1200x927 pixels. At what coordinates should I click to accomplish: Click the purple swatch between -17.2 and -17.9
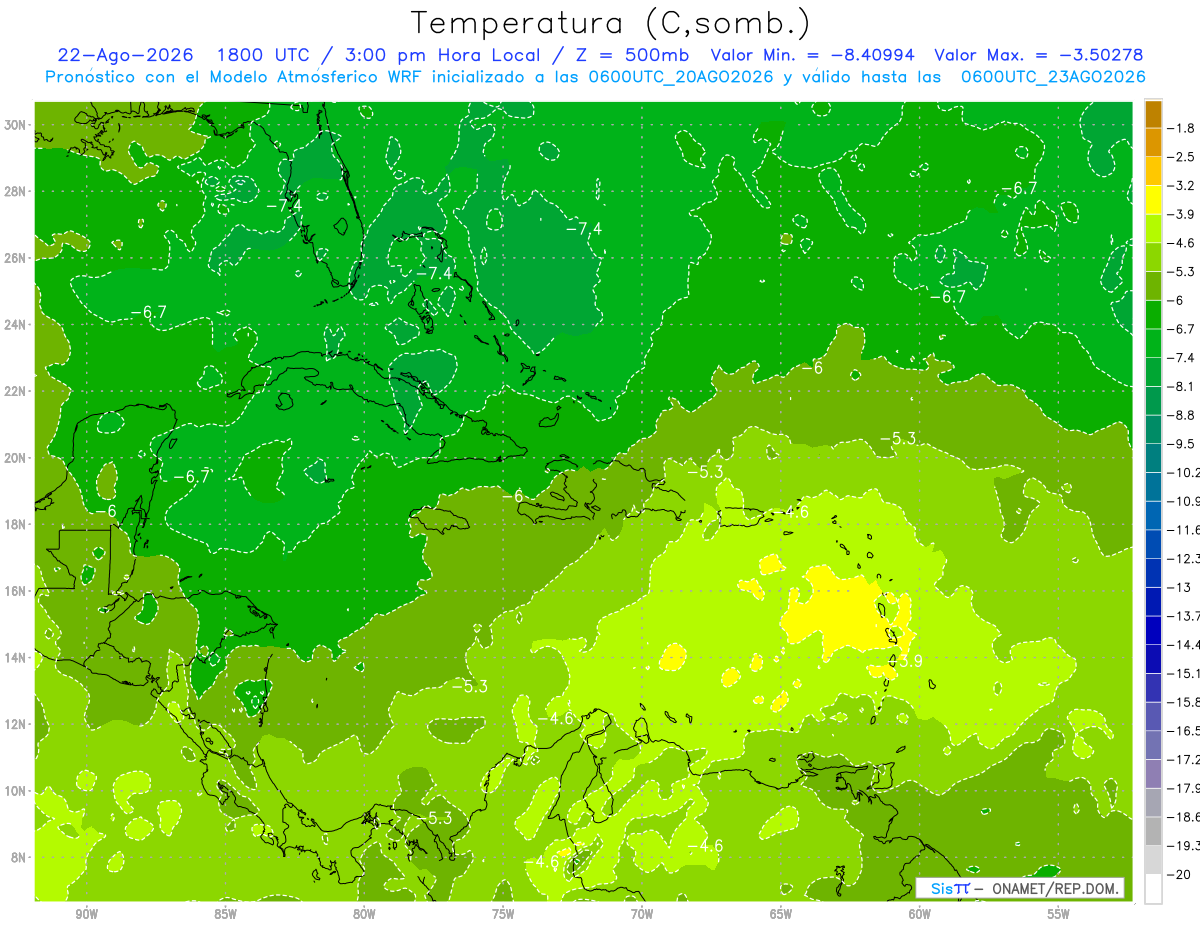click(x=1153, y=773)
